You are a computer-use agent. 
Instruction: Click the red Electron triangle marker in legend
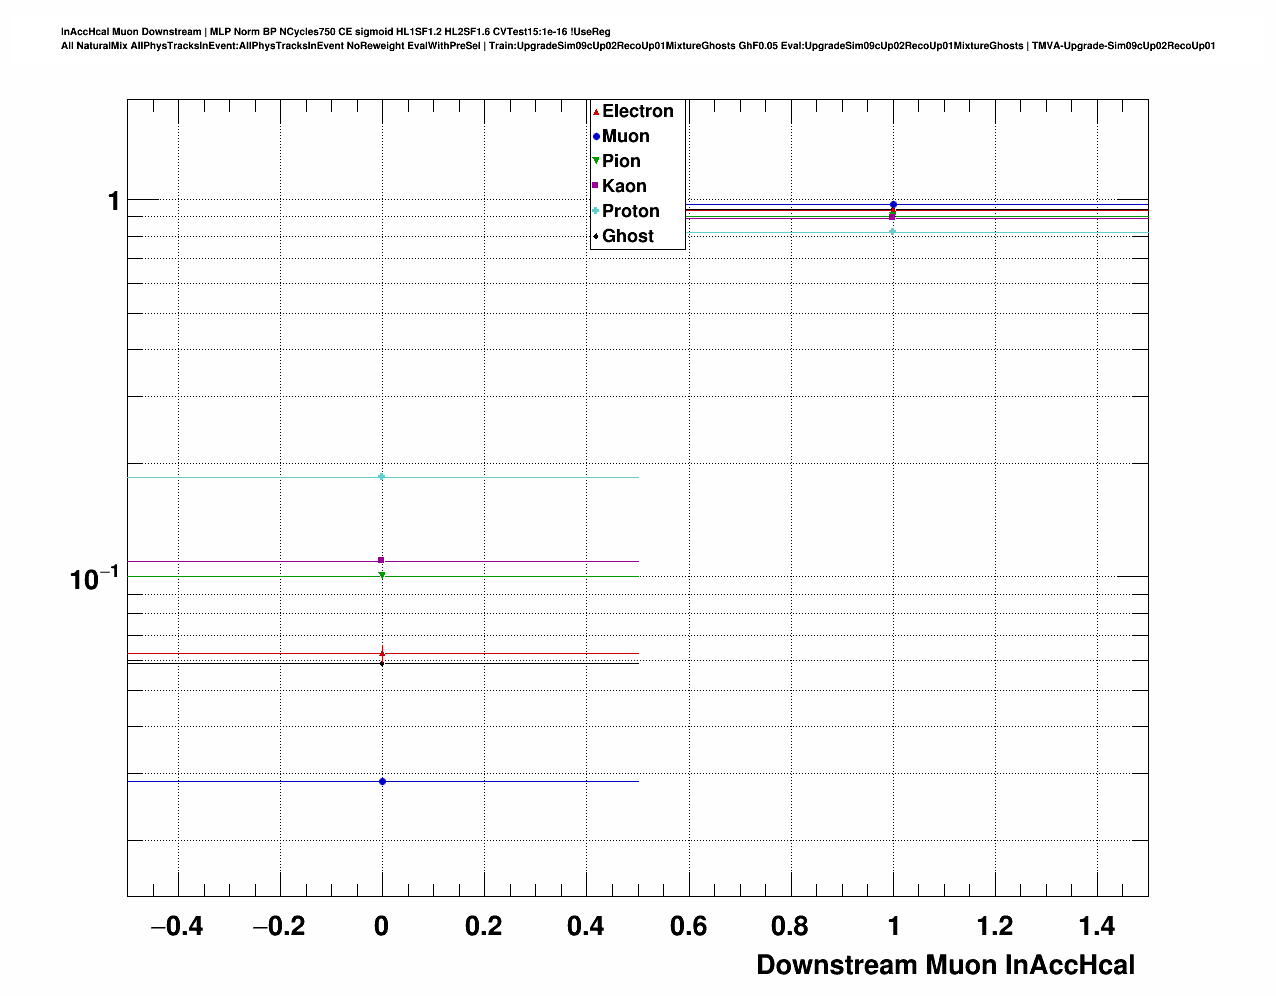[596, 112]
